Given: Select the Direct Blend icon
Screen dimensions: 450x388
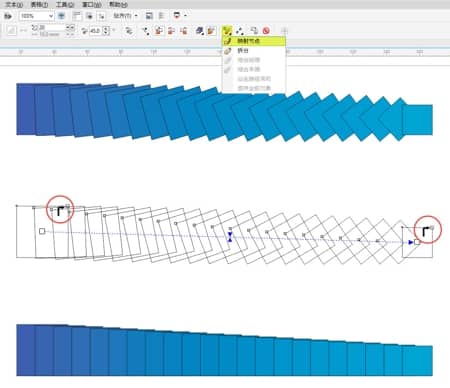Looking at the screenshot, I should pos(159,31).
